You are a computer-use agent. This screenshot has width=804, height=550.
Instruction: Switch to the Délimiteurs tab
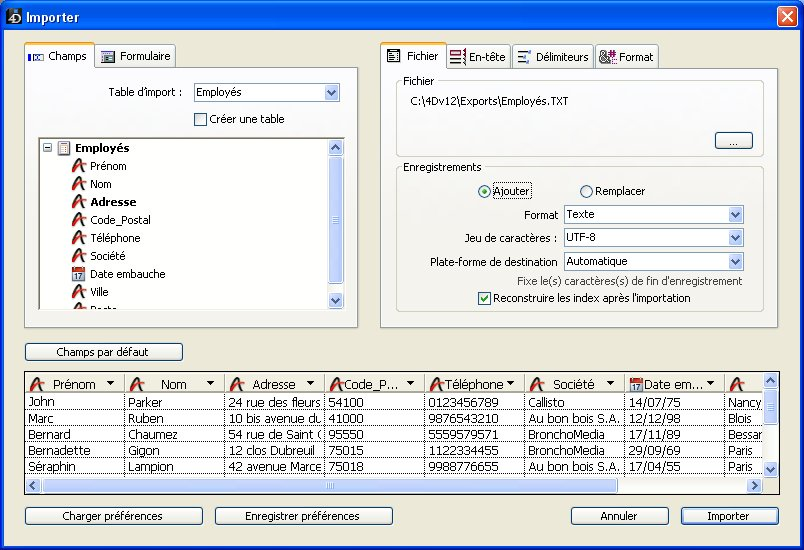point(553,57)
